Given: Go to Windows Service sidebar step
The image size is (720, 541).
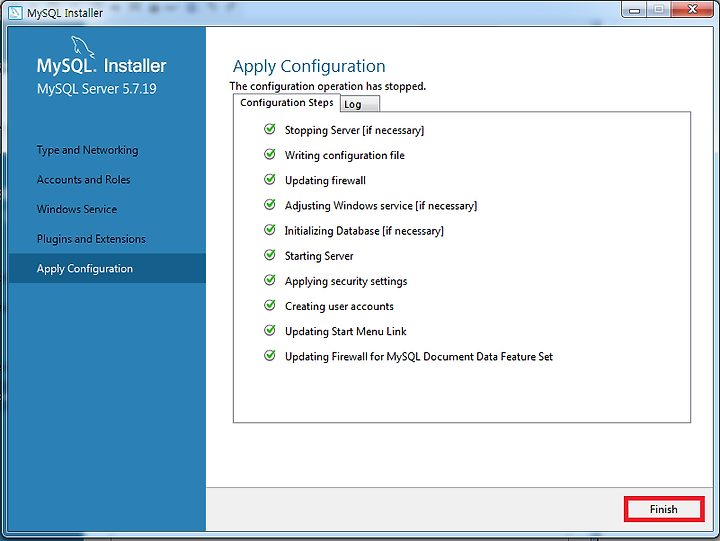Looking at the screenshot, I should click(x=77, y=209).
